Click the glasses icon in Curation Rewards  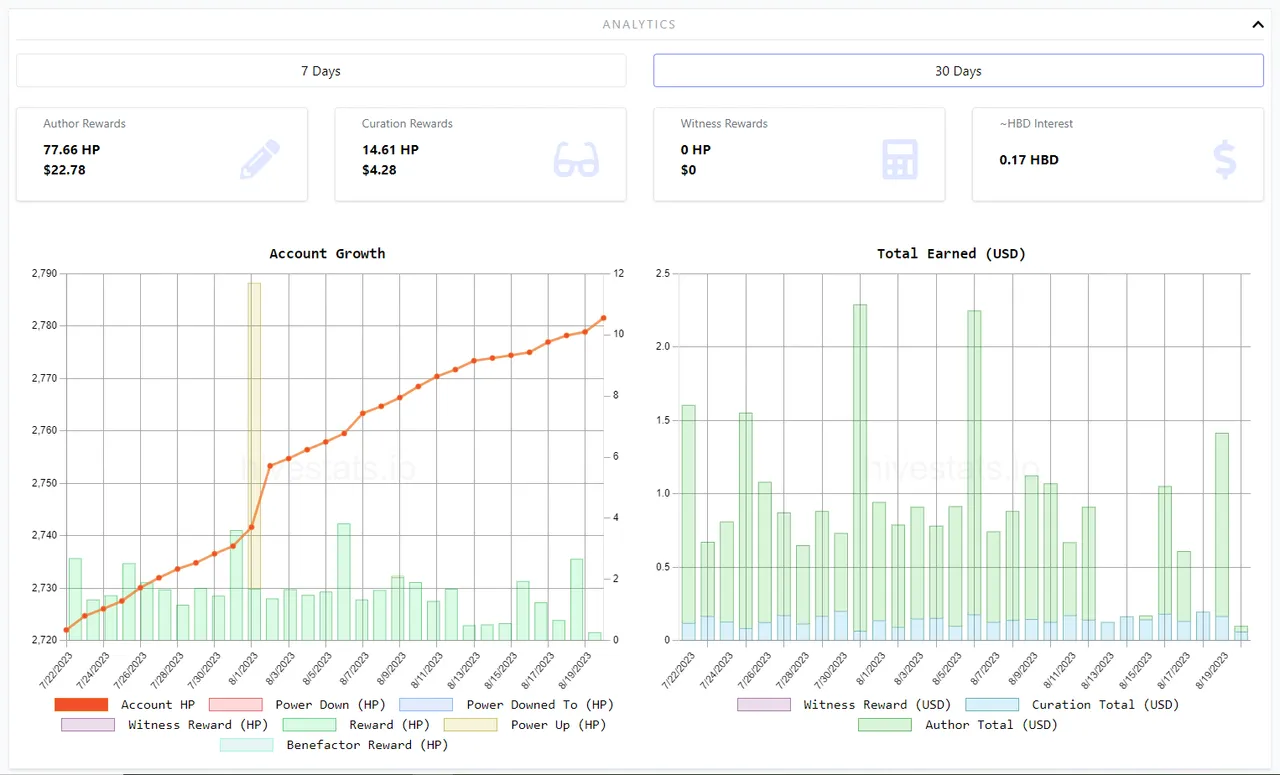(576, 160)
